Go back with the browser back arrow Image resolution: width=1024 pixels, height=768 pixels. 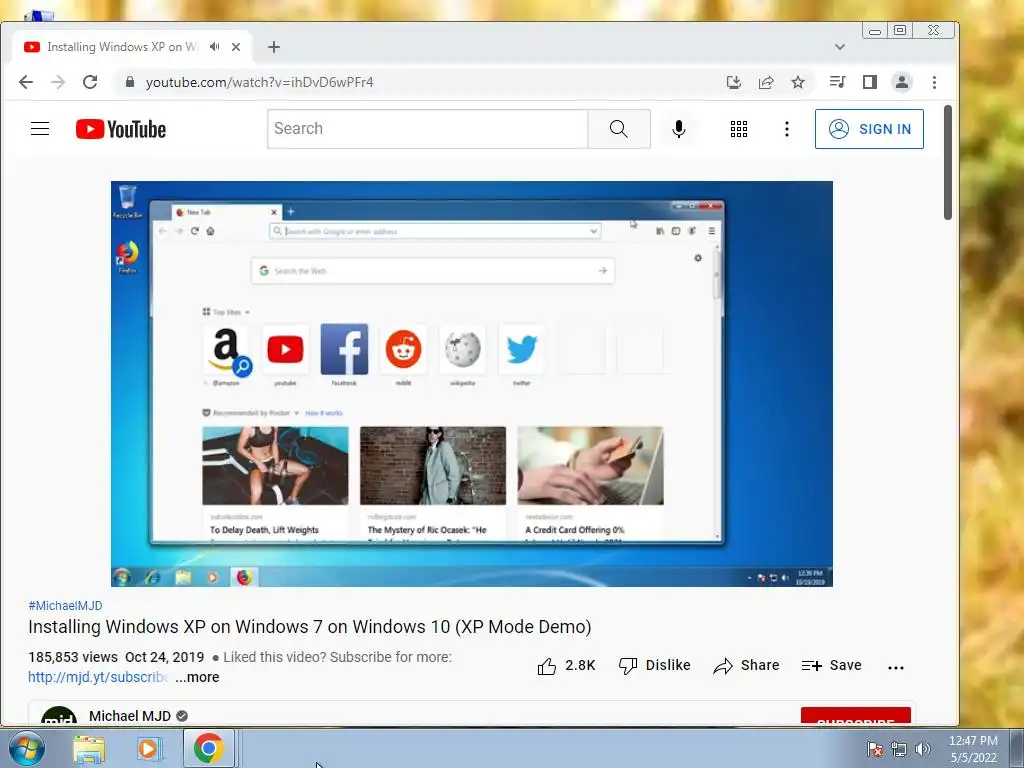[25, 82]
